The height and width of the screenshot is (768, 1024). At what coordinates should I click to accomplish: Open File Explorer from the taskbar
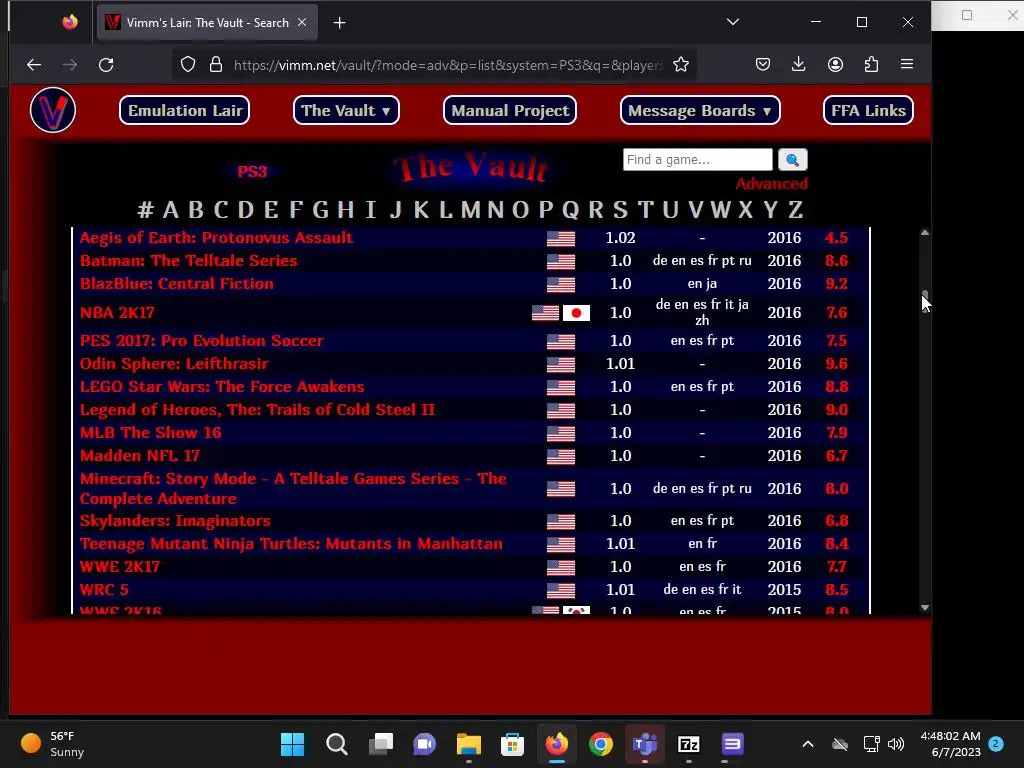click(x=469, y=744)
